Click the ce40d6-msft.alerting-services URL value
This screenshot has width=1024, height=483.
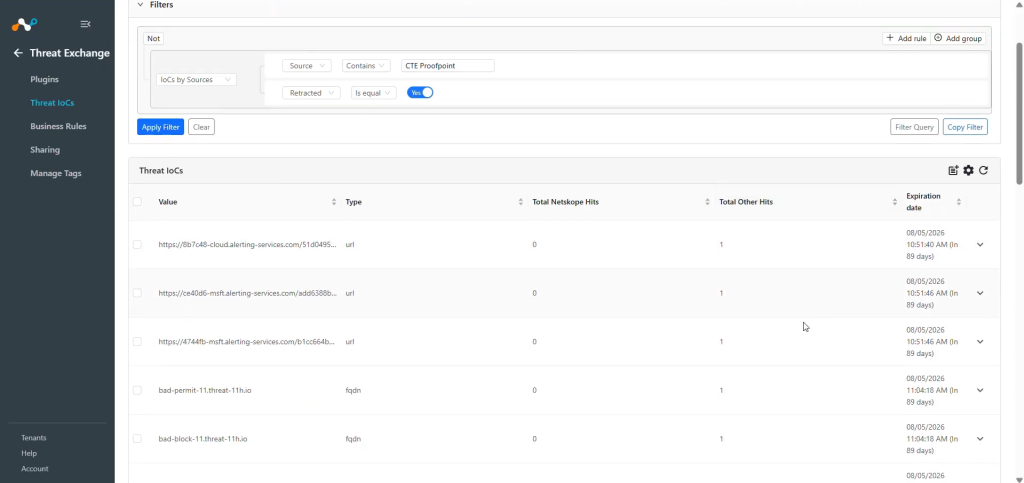(248, 293)
